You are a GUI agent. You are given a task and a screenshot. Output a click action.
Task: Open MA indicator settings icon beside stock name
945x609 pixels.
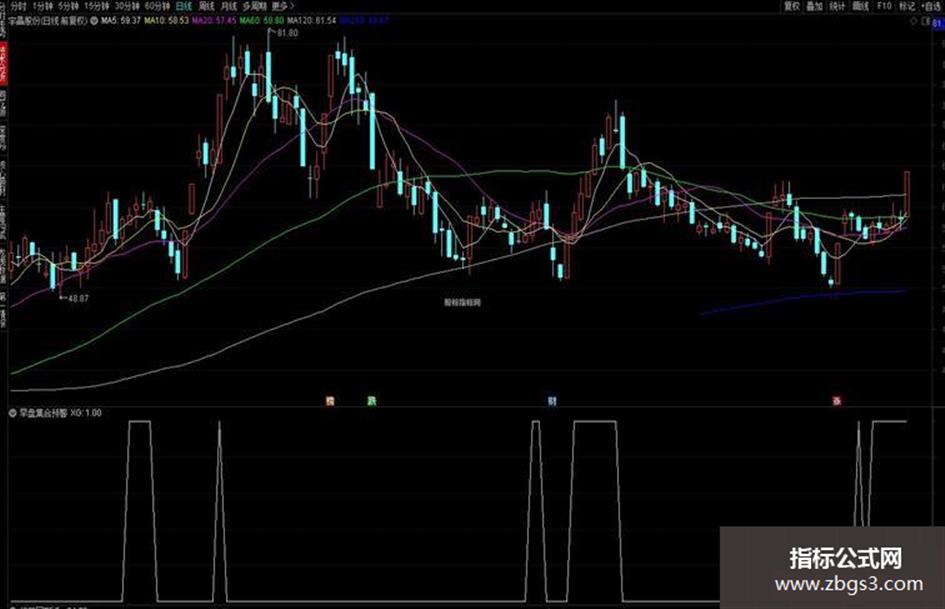pyautogui.click(x=94, y=21)
